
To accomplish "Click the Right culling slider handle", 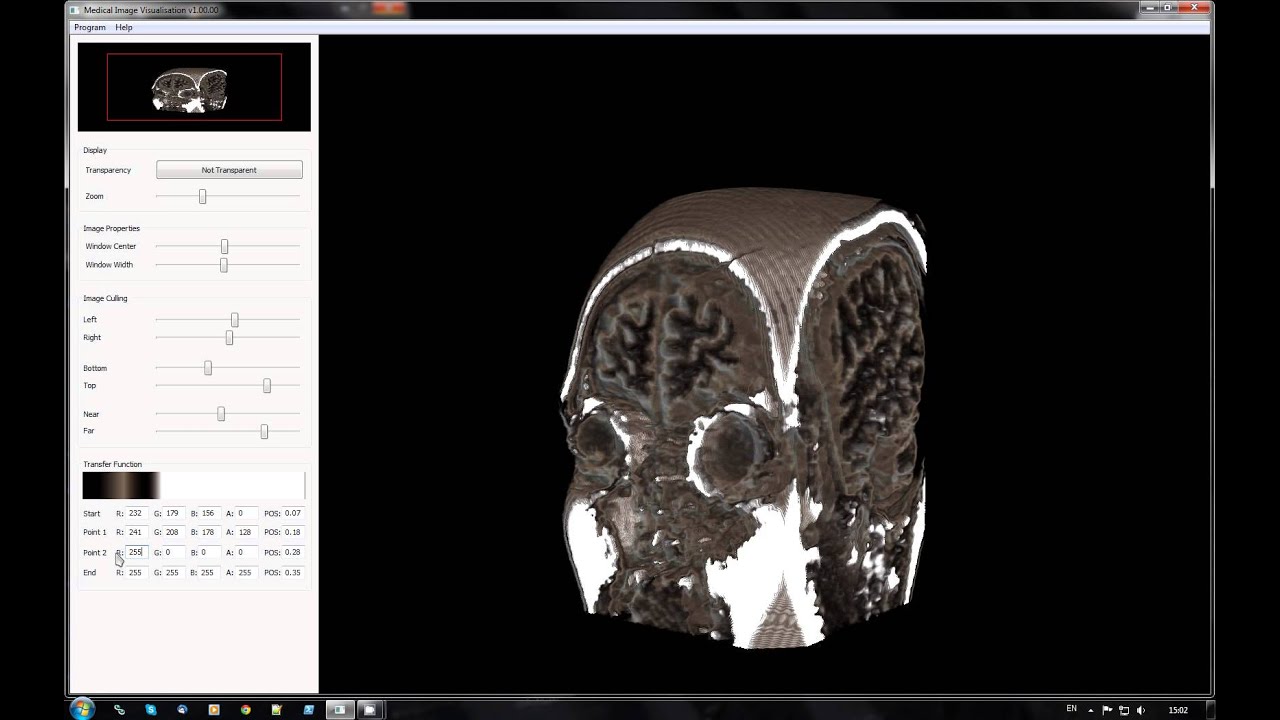I will click(229, 338).
